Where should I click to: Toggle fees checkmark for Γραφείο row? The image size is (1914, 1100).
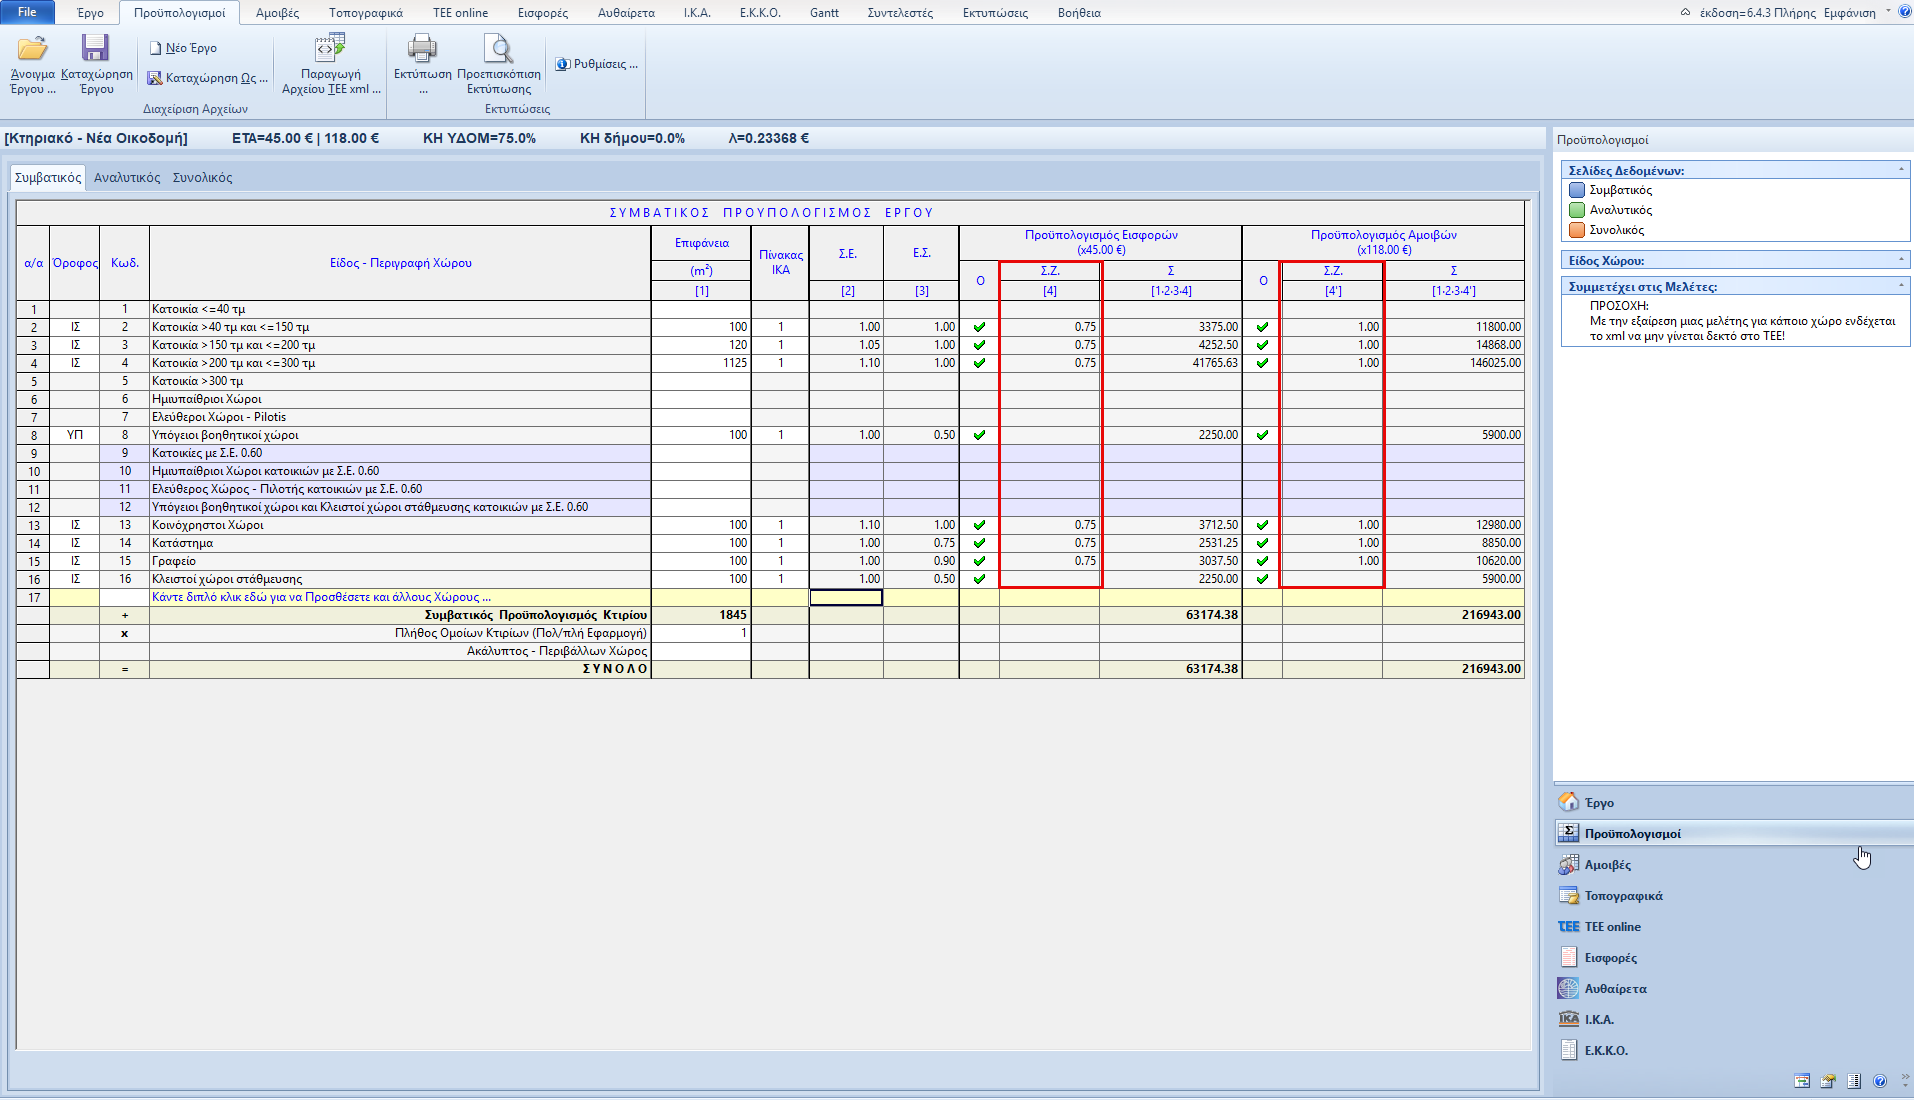click(x=1262, y=561)
